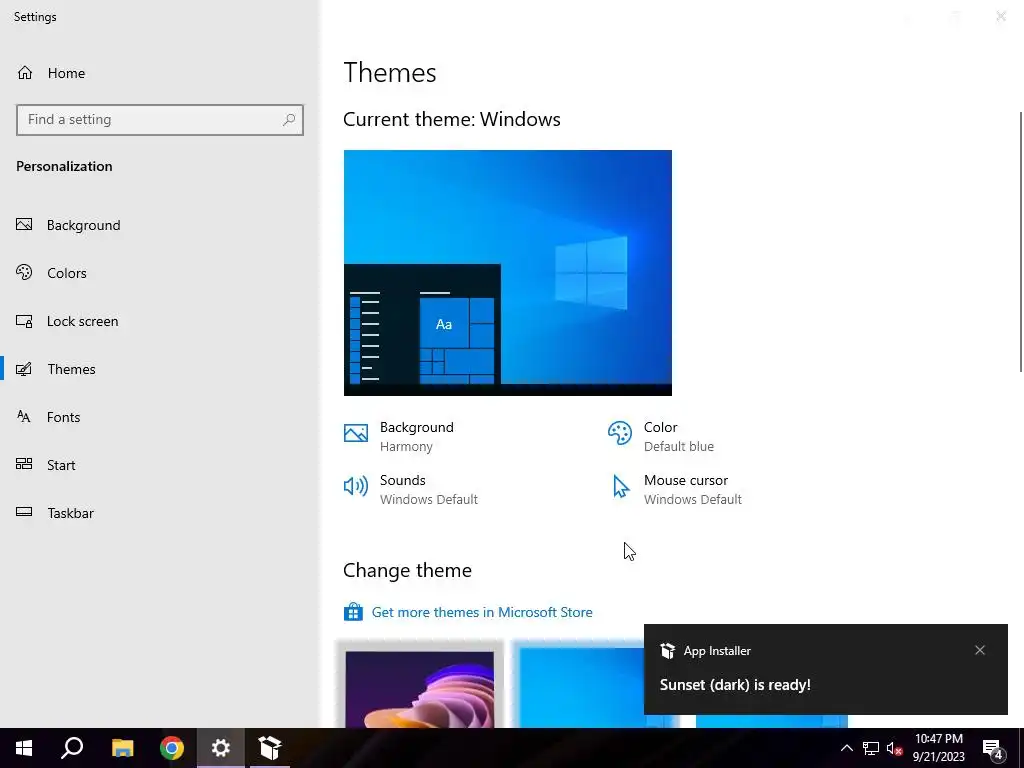Click Get more themes in Microsoft Store link
Screen dimensions: 1024x768
coord(482,612)
